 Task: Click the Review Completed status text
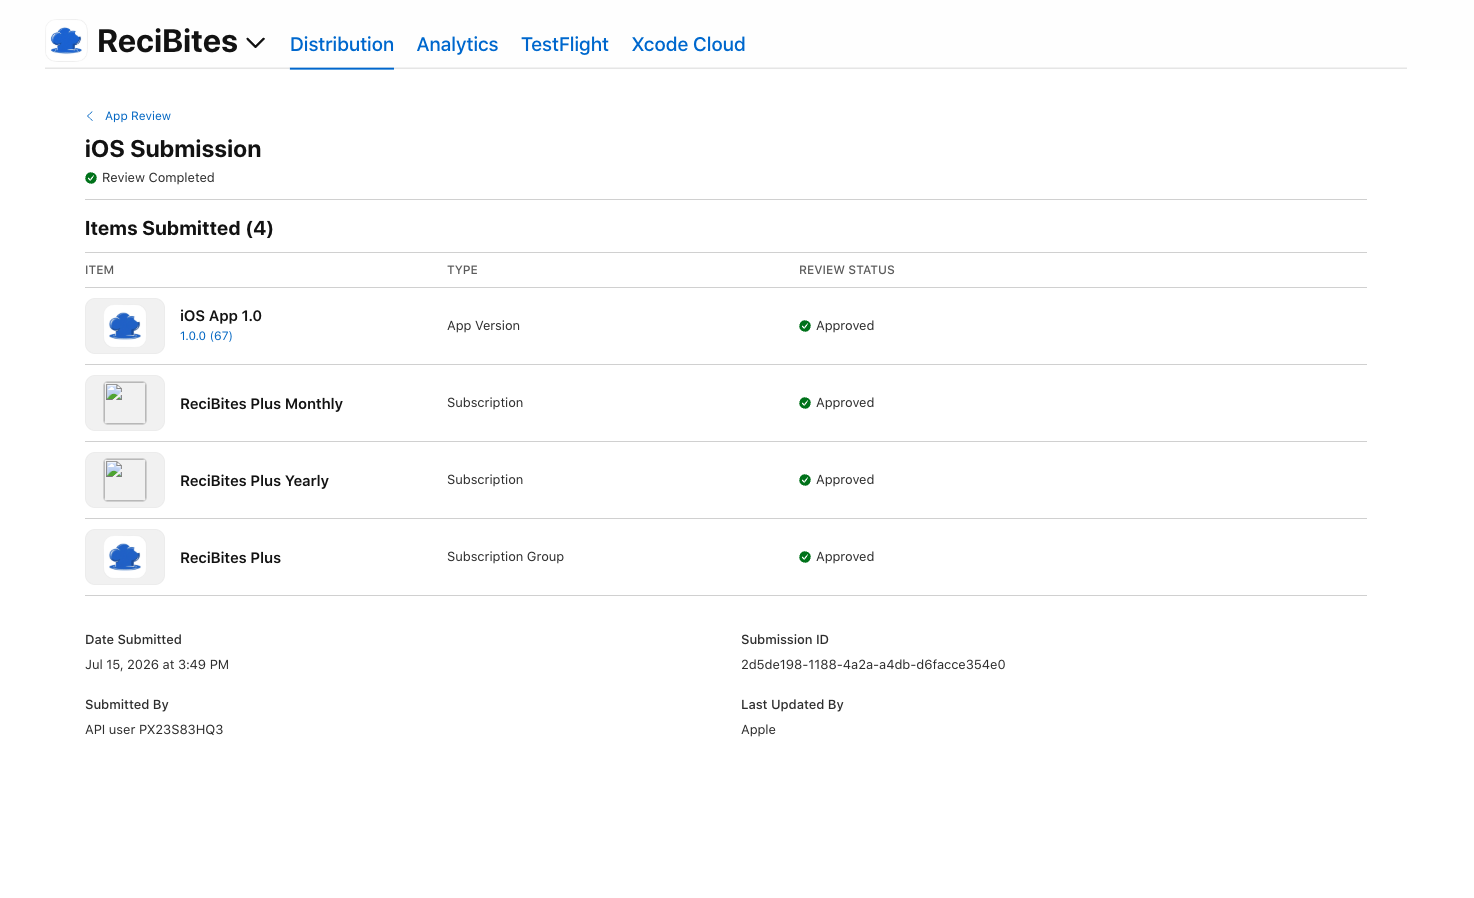click(158, 178)
